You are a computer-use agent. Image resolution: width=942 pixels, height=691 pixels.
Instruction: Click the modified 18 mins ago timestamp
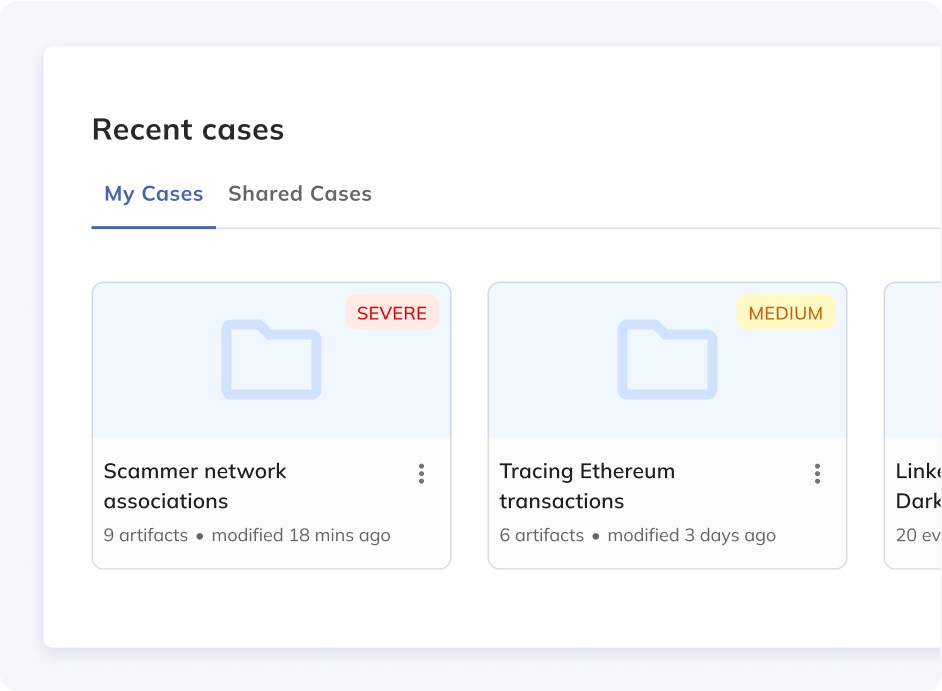click(x=301, y=535)
